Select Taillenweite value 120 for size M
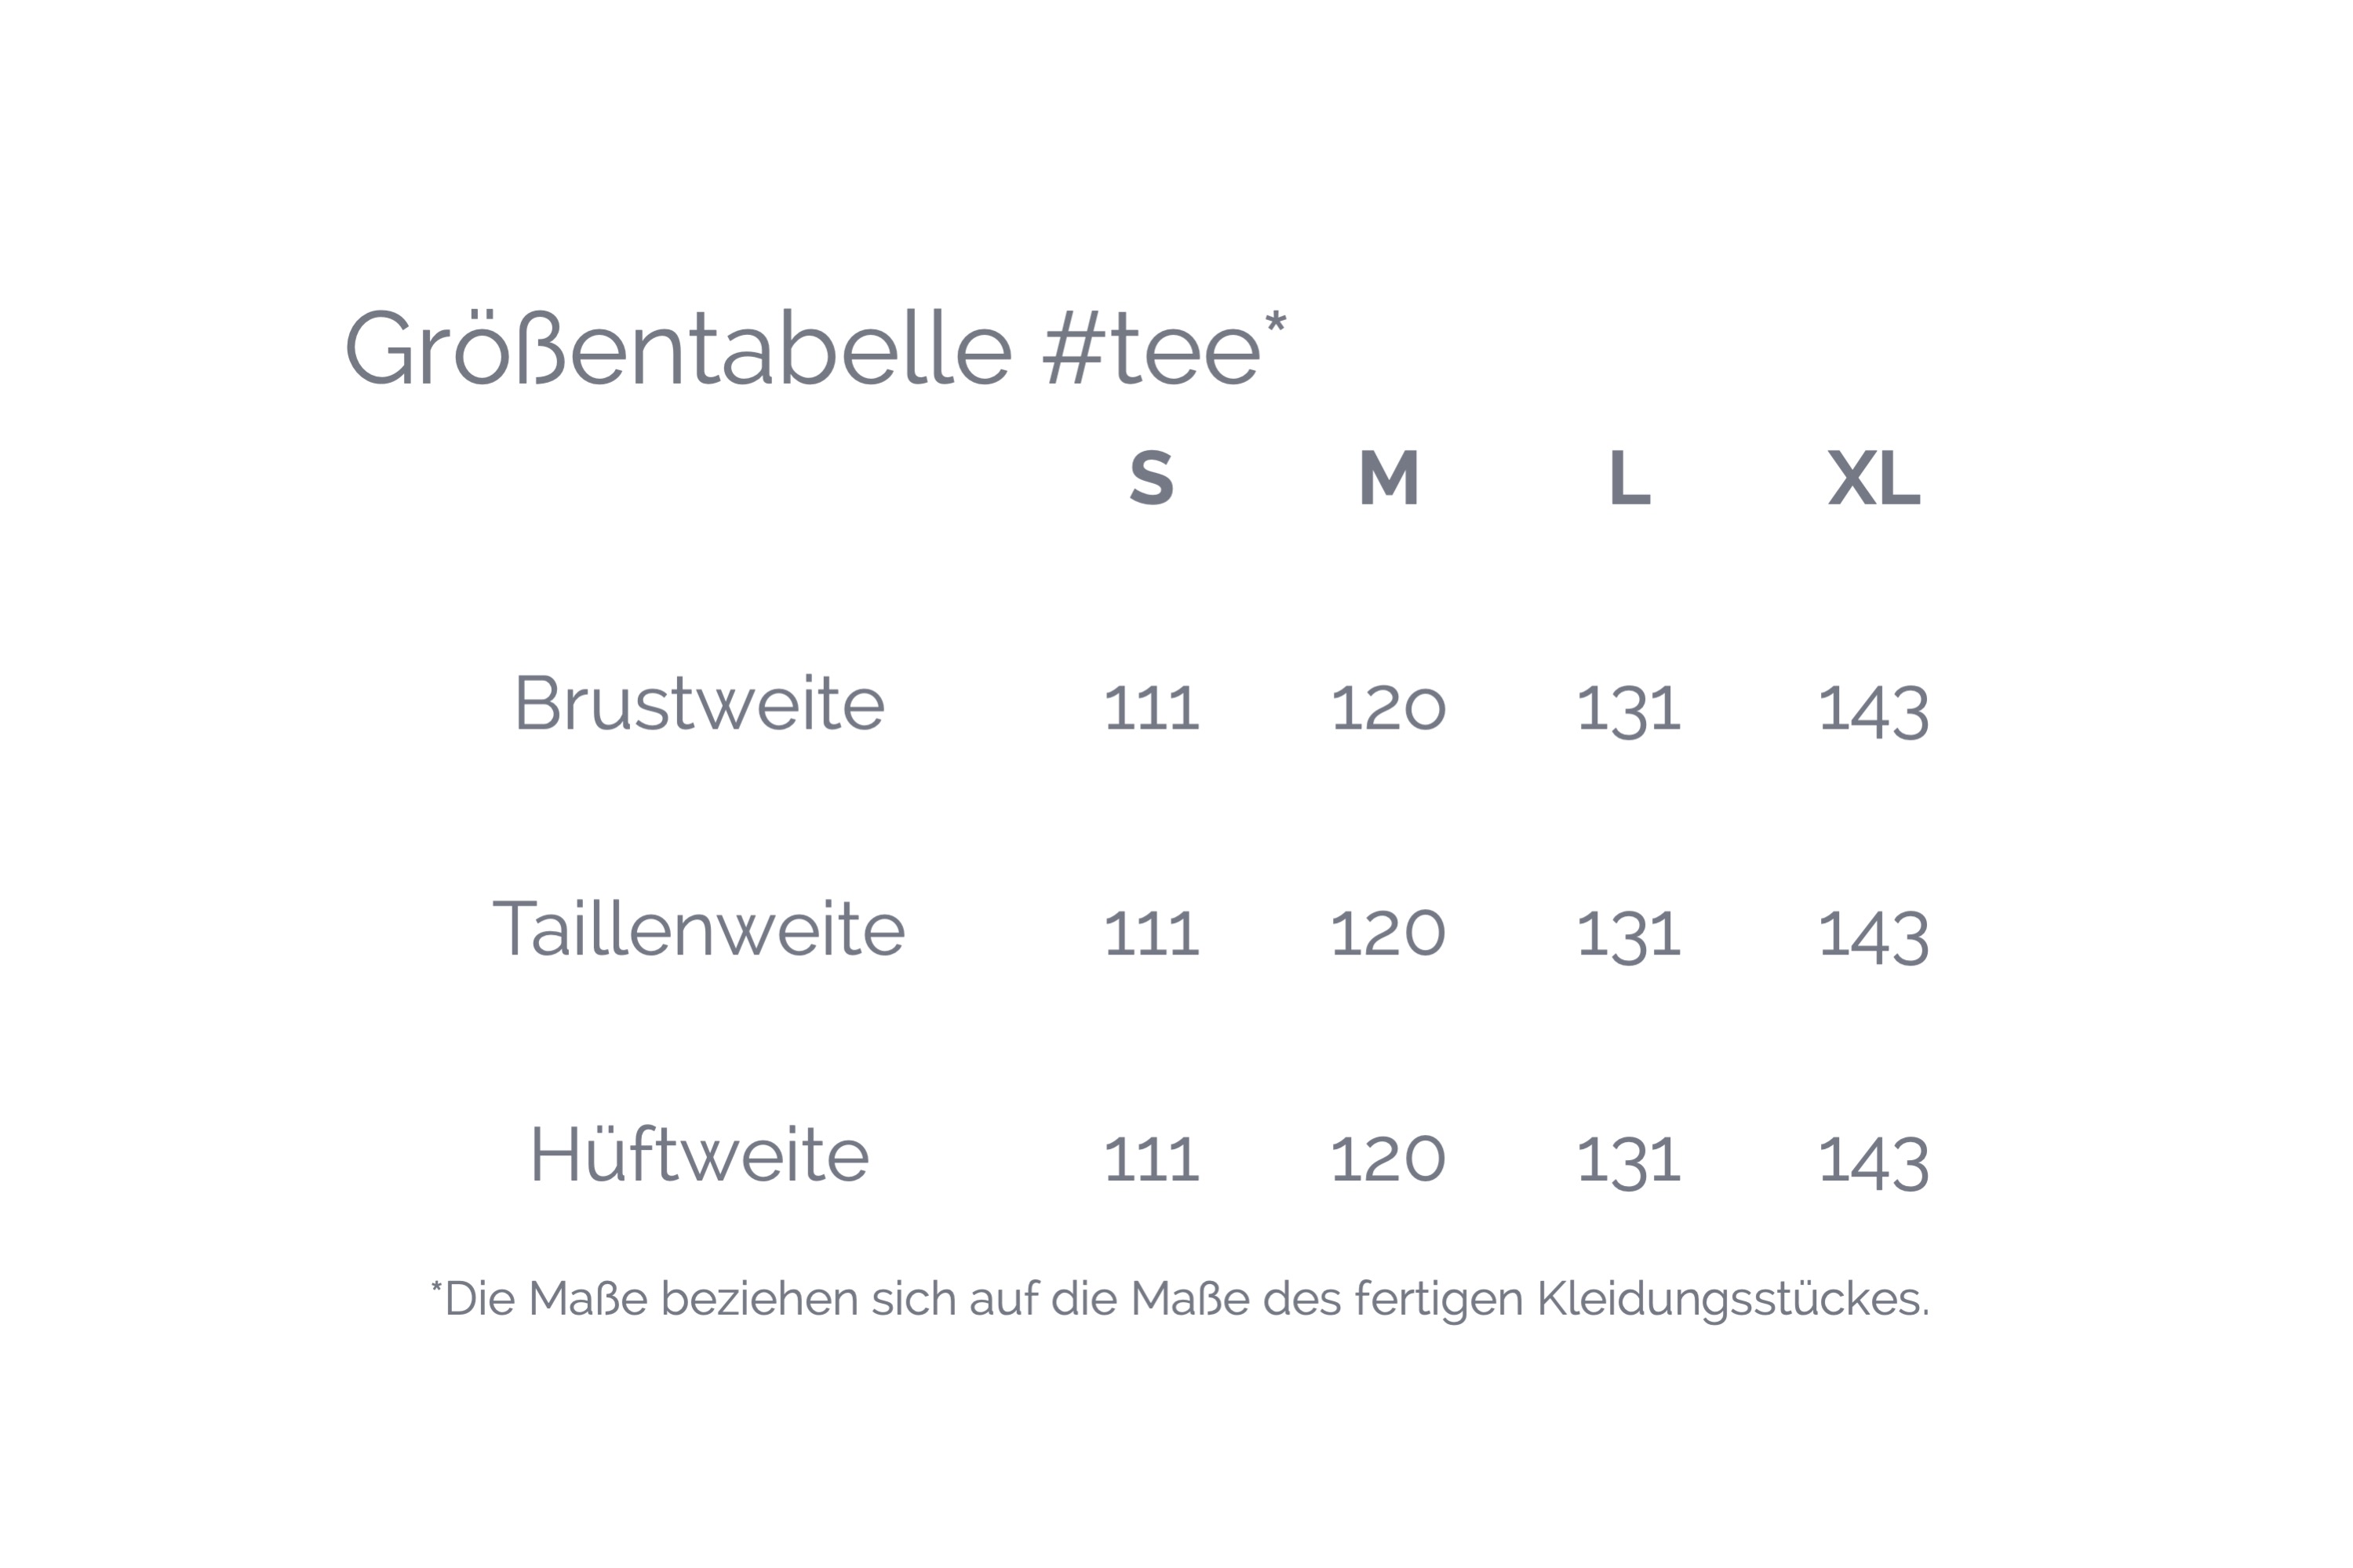Image resolution: width=2353 pixels, height=1568 pixels. tap(1388, 935)
